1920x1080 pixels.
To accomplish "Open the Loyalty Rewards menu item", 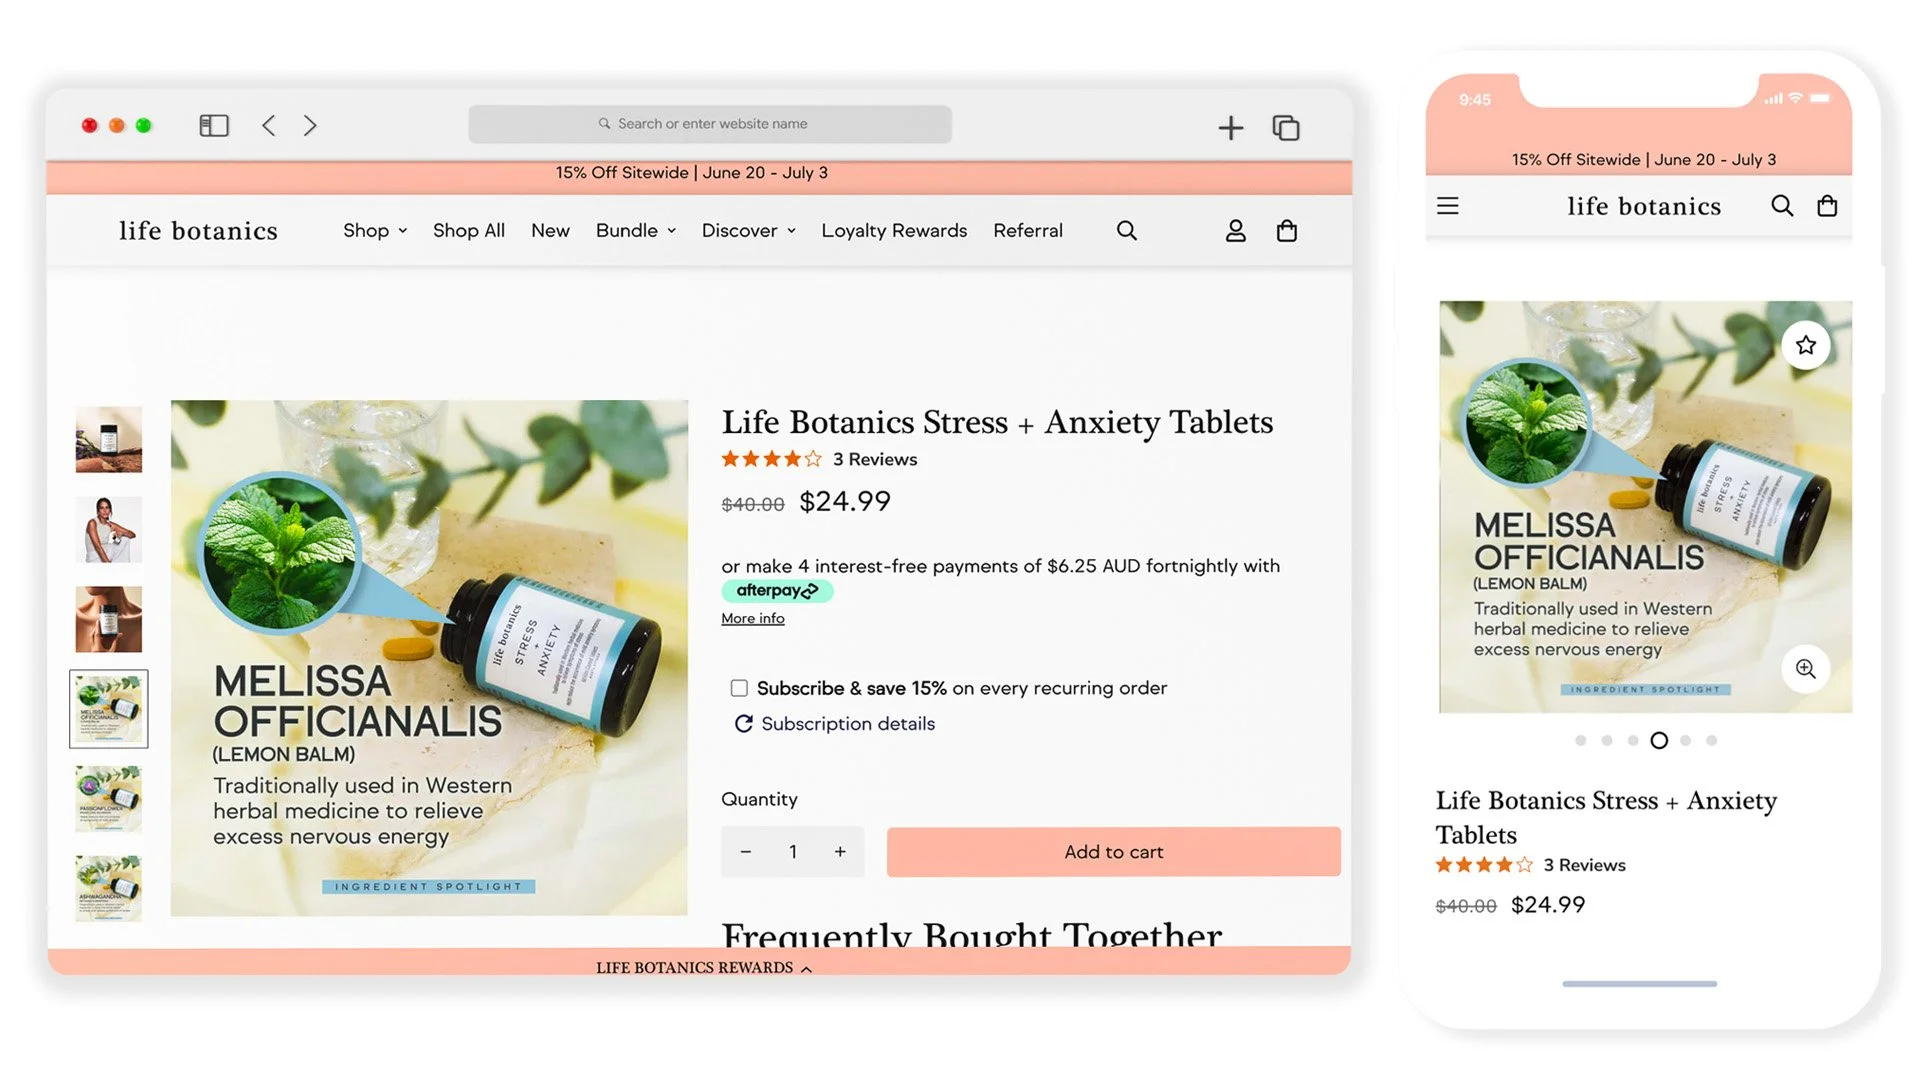I will [x=894, y=231].
